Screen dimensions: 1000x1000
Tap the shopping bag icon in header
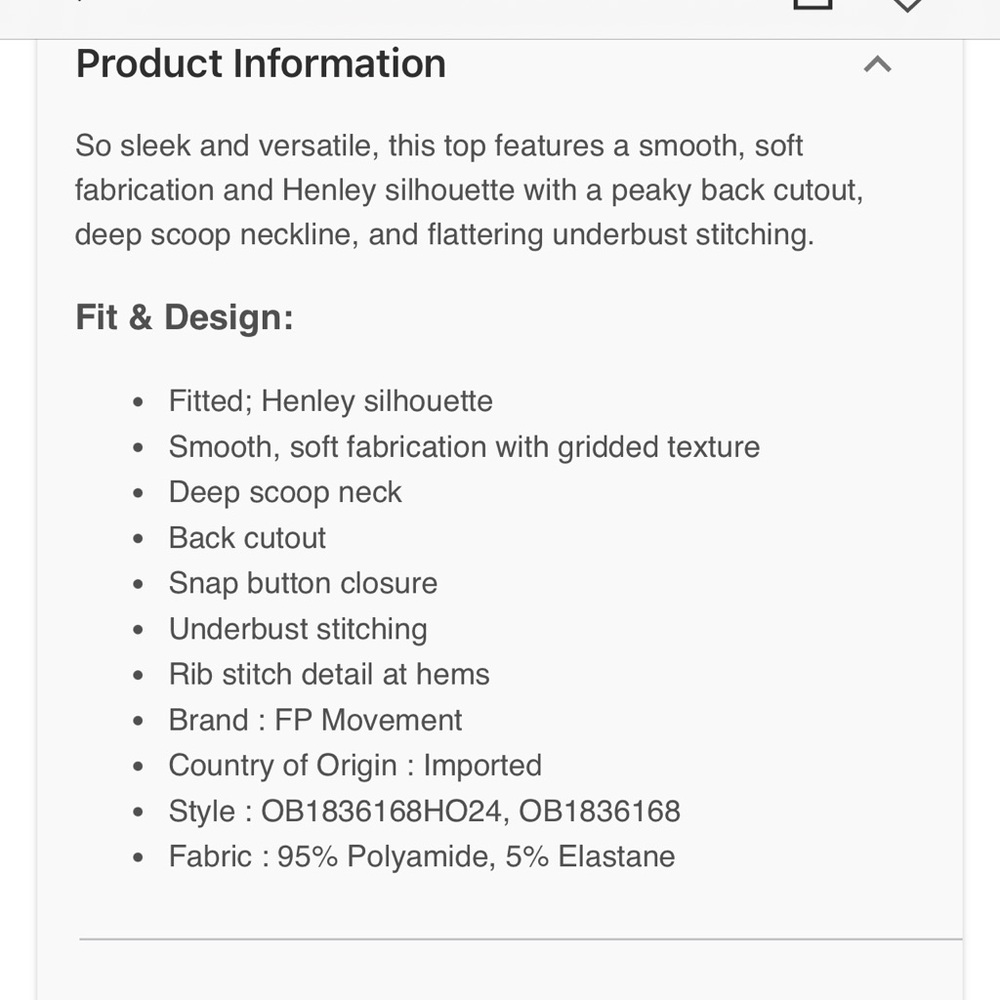[x=812, y=4]
